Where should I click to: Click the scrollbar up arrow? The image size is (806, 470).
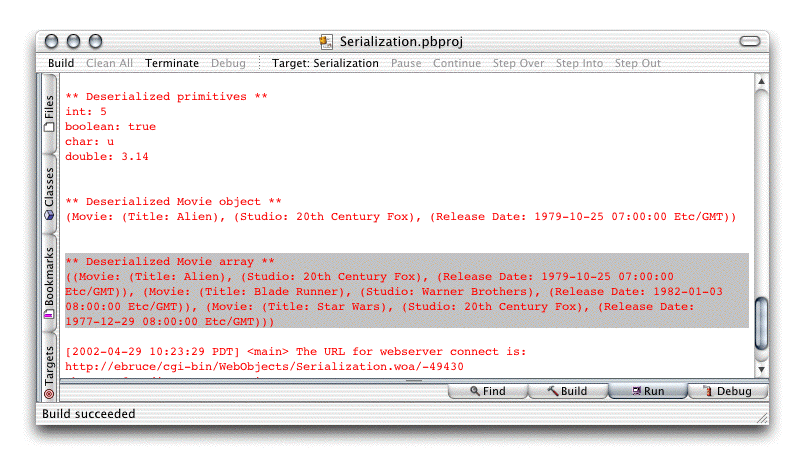[x=761, y=81]
